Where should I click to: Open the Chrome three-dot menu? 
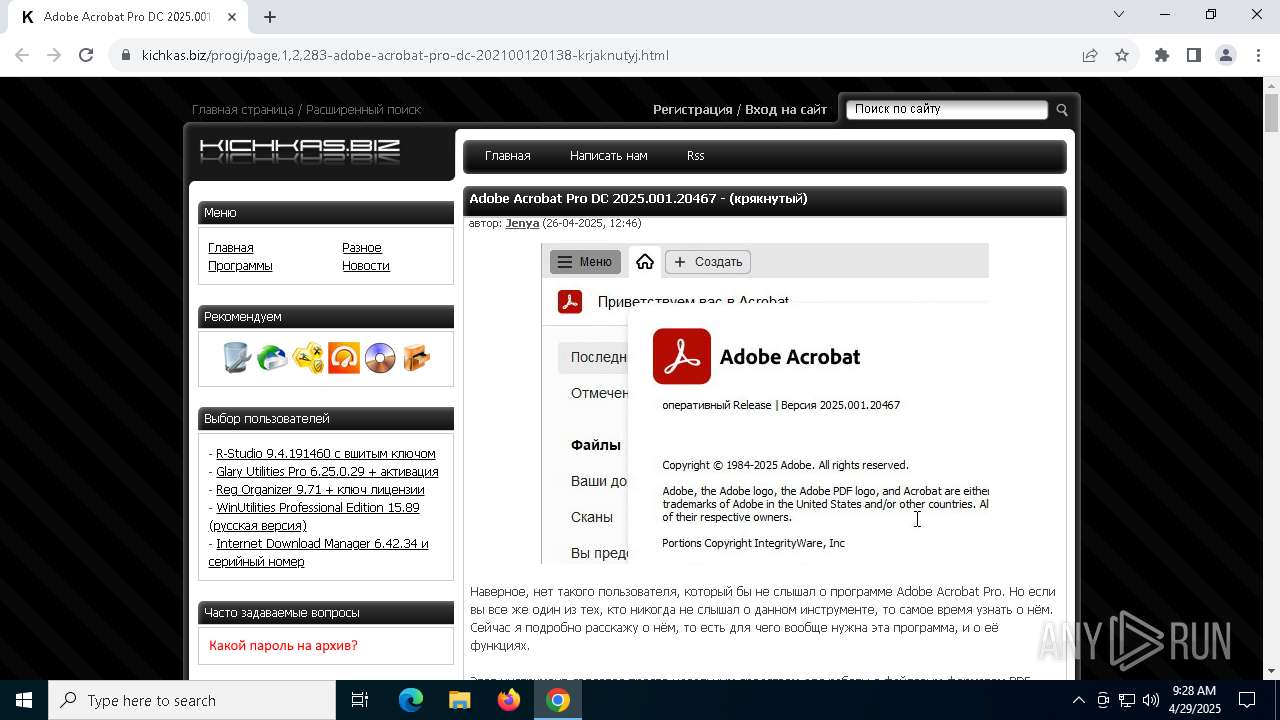click(1256, 55)
